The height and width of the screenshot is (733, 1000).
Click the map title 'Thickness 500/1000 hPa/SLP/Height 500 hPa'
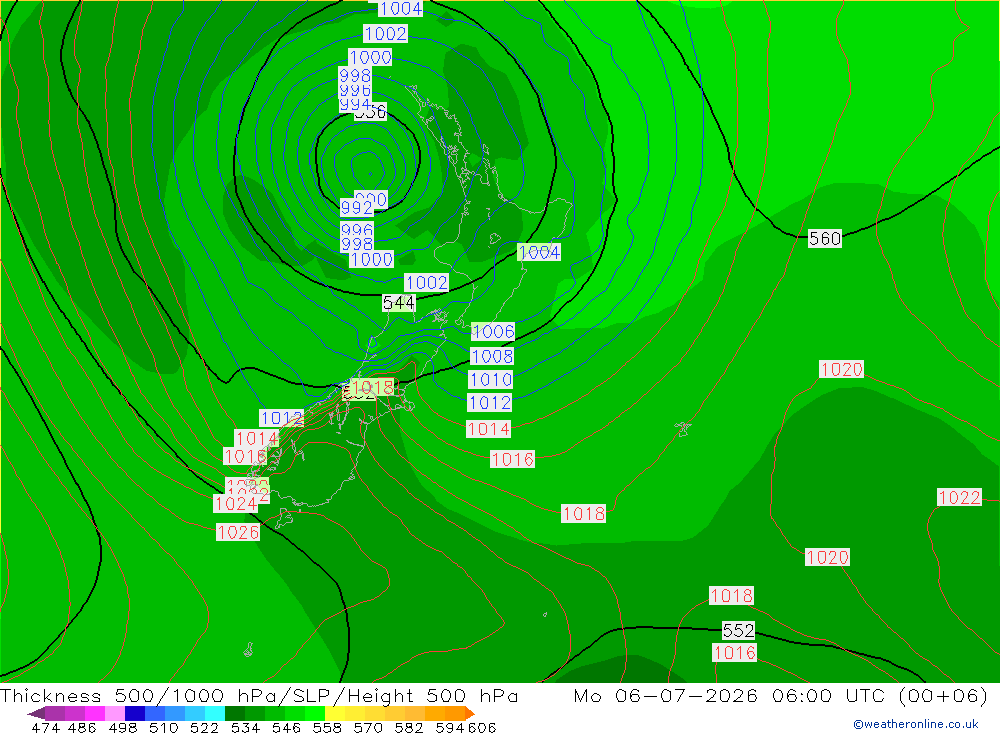coord(259,695)
